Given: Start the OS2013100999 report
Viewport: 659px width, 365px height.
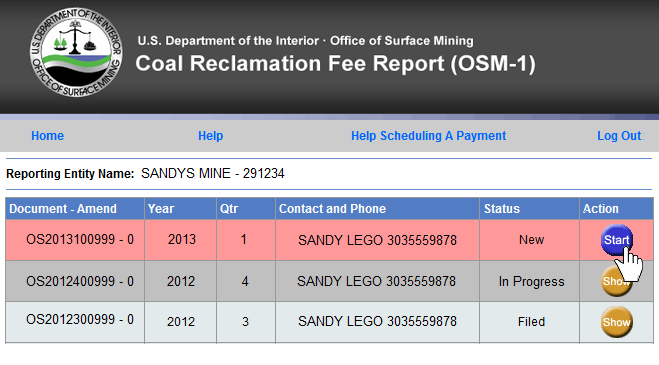Looking at the screenshot, I should coord(617,240).
